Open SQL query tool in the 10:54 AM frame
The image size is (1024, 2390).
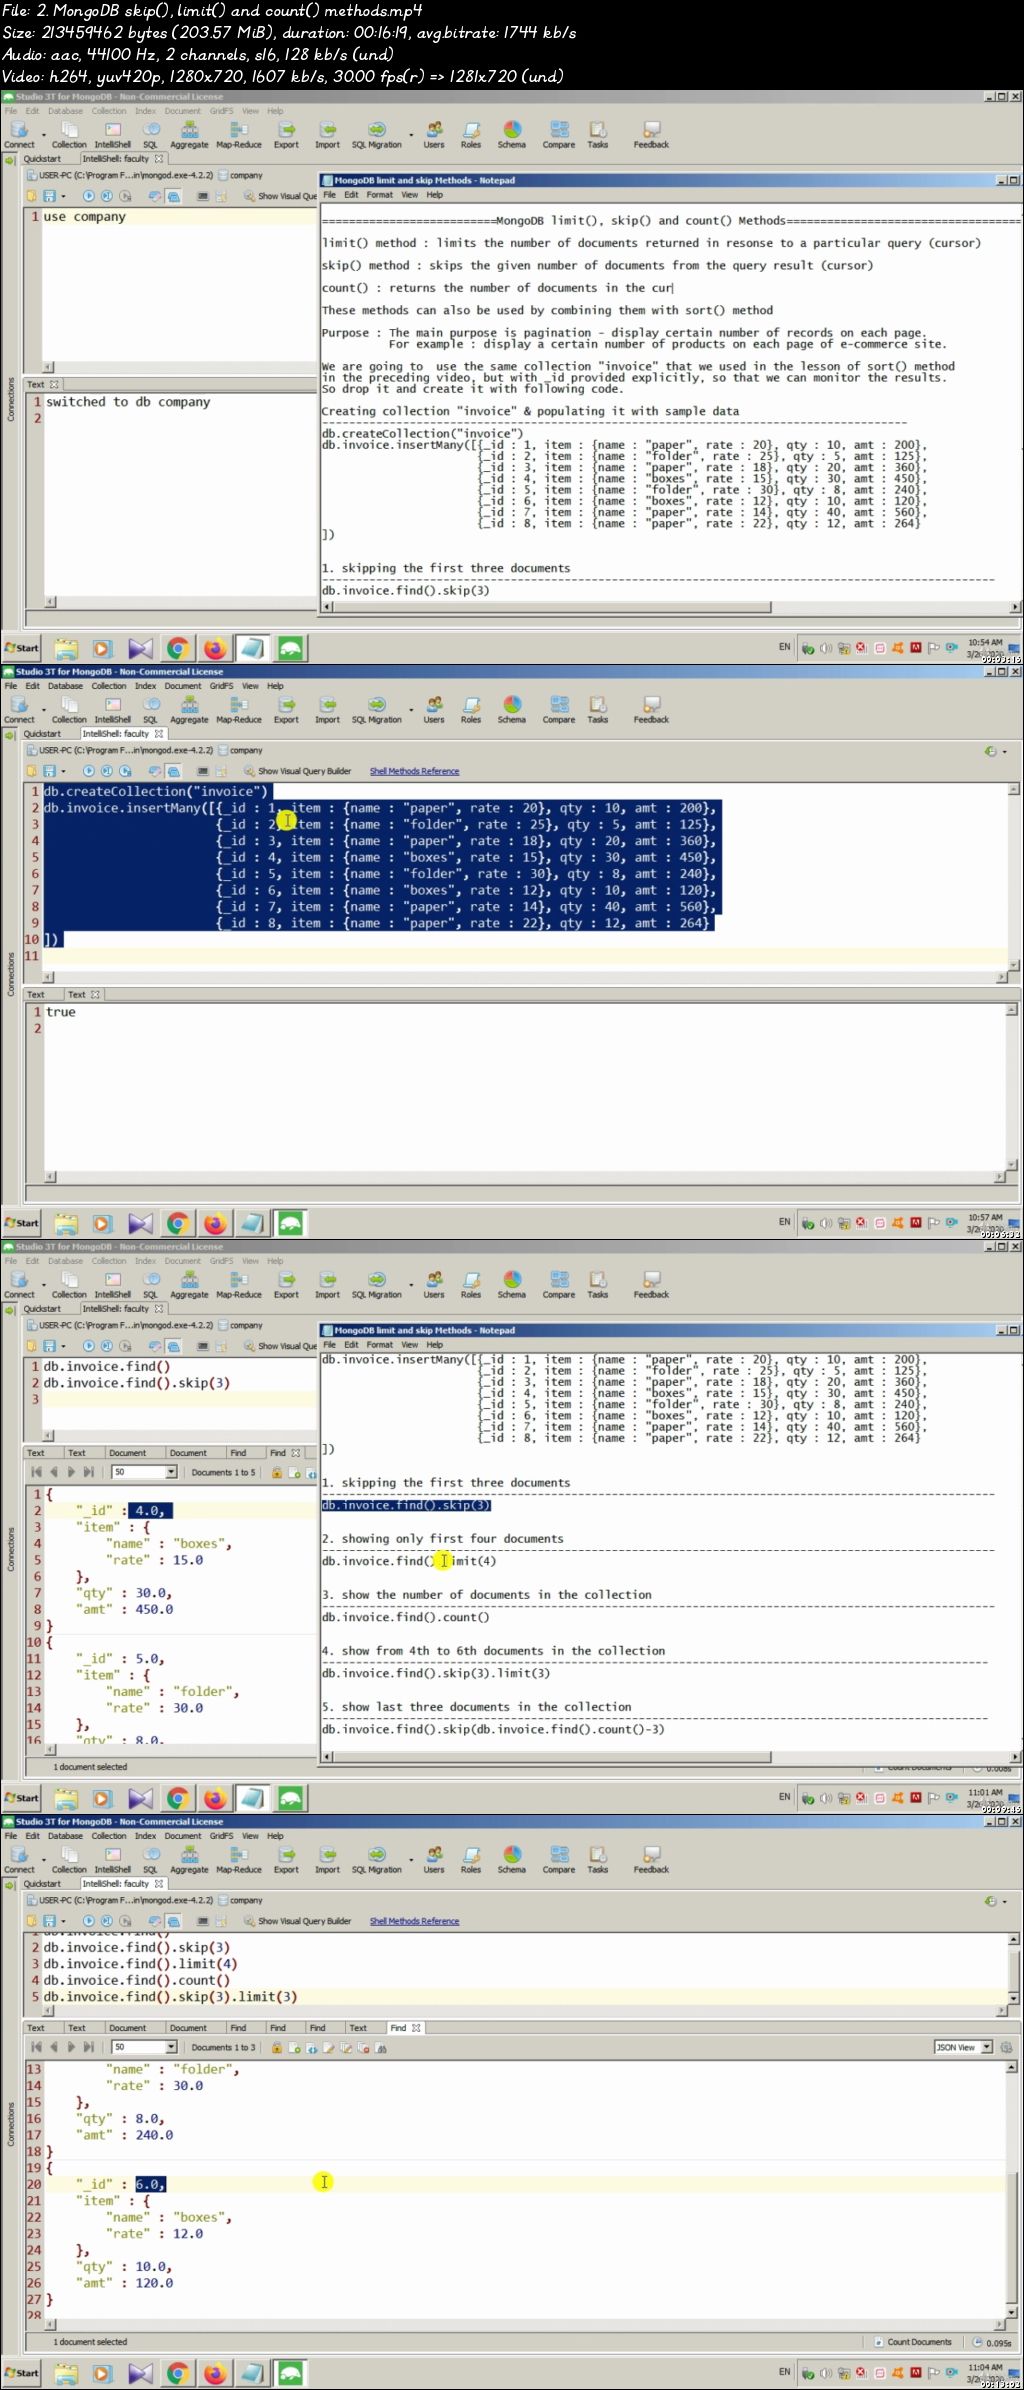tap(150, 134)
